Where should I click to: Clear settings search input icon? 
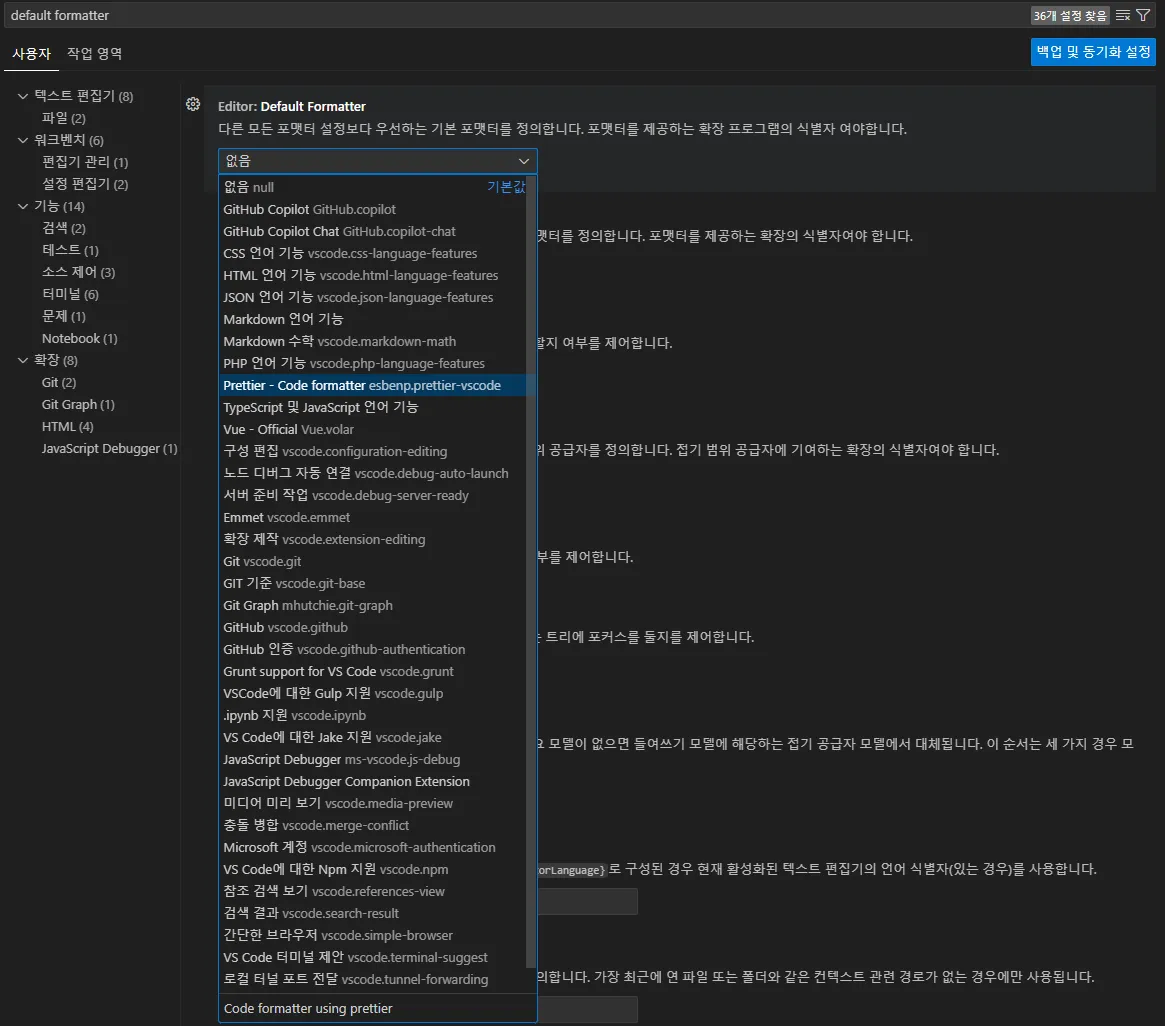(x=1123, y=15)
